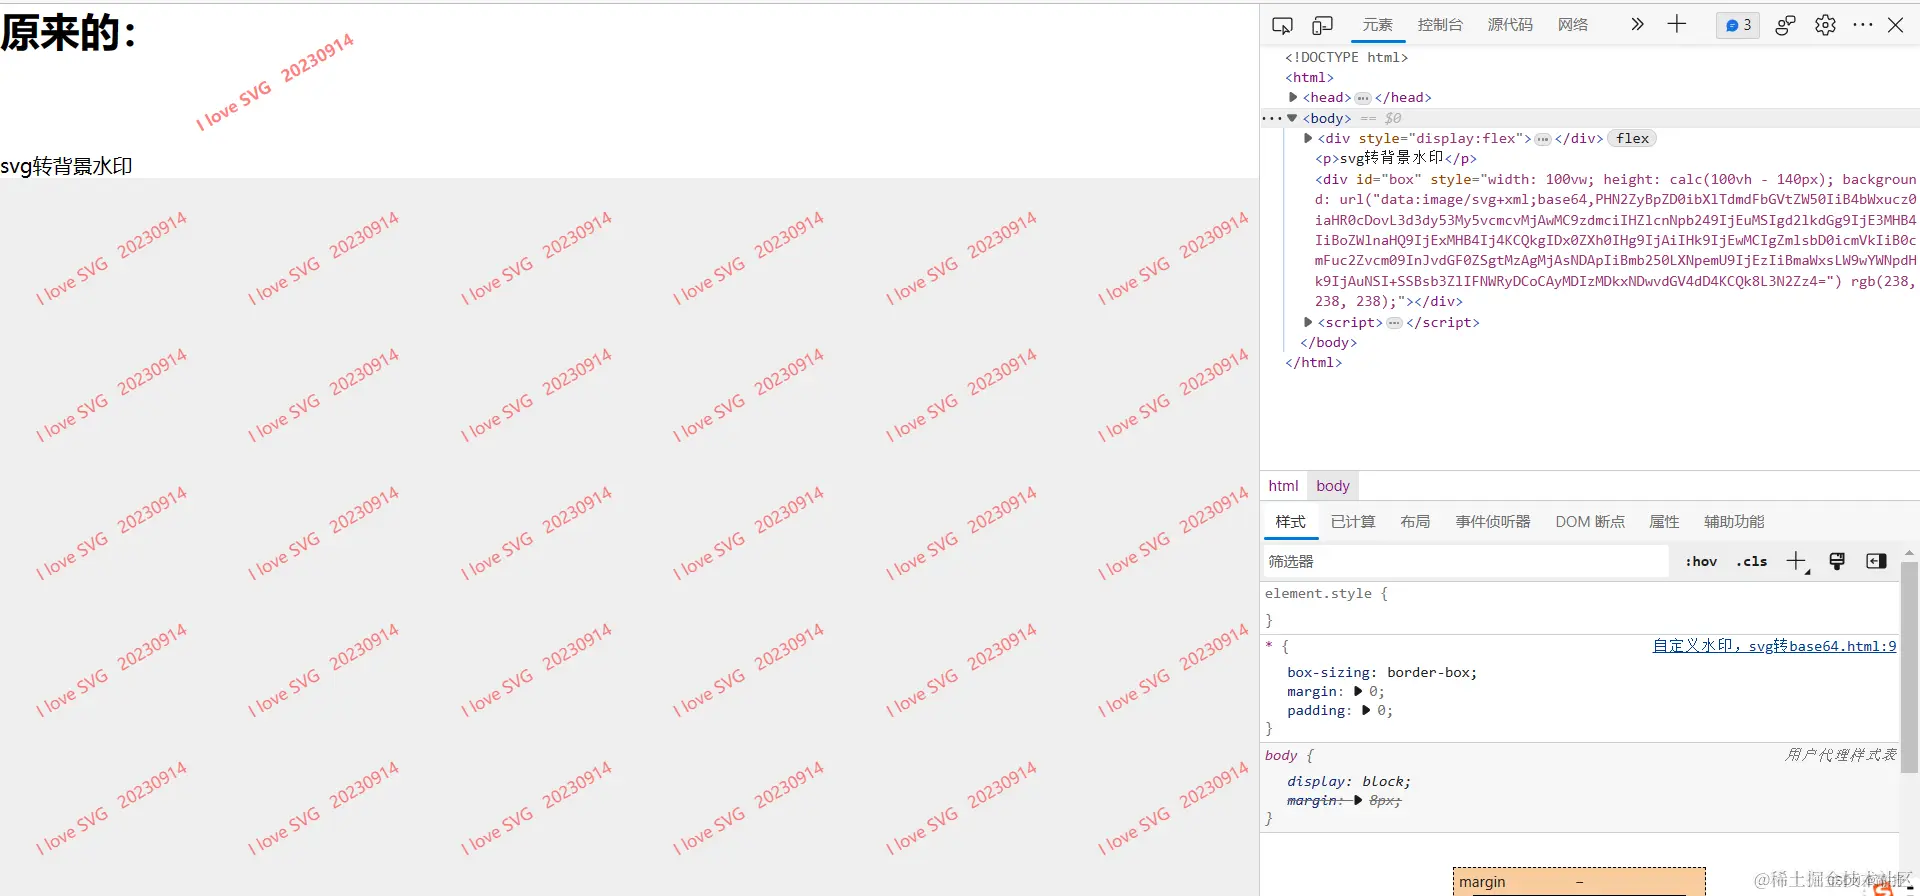Image resolution: width=1920 pixels, height=896 pixels.
Task: Open the DevTools more options menu
Action: (x=1862, y=25)
